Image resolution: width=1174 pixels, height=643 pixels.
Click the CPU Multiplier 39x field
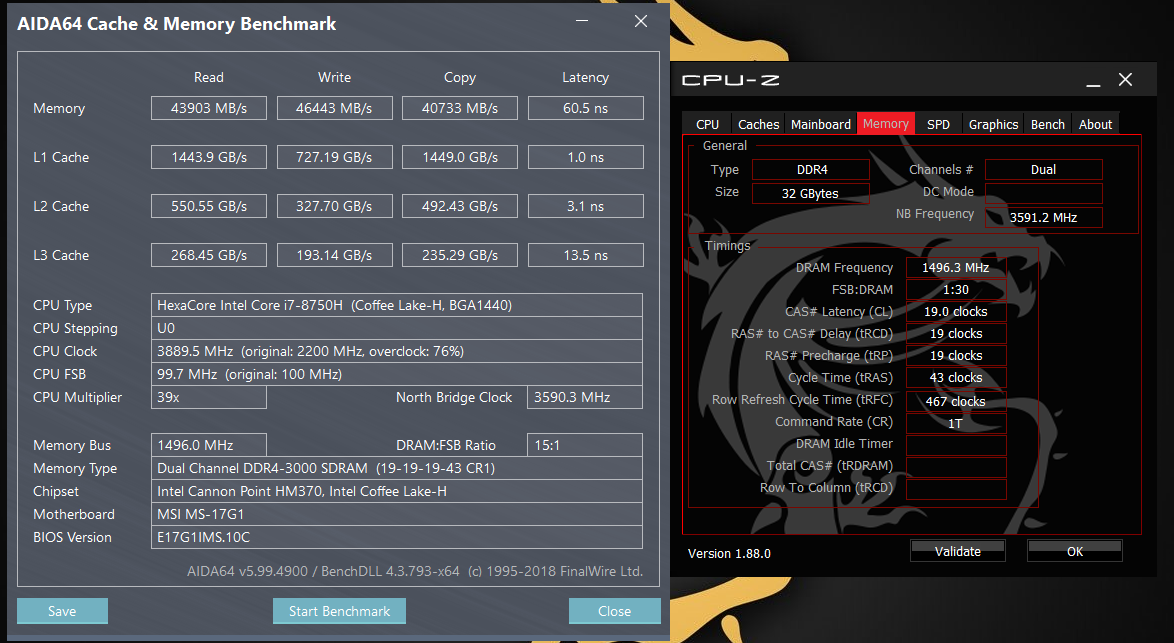209,397
